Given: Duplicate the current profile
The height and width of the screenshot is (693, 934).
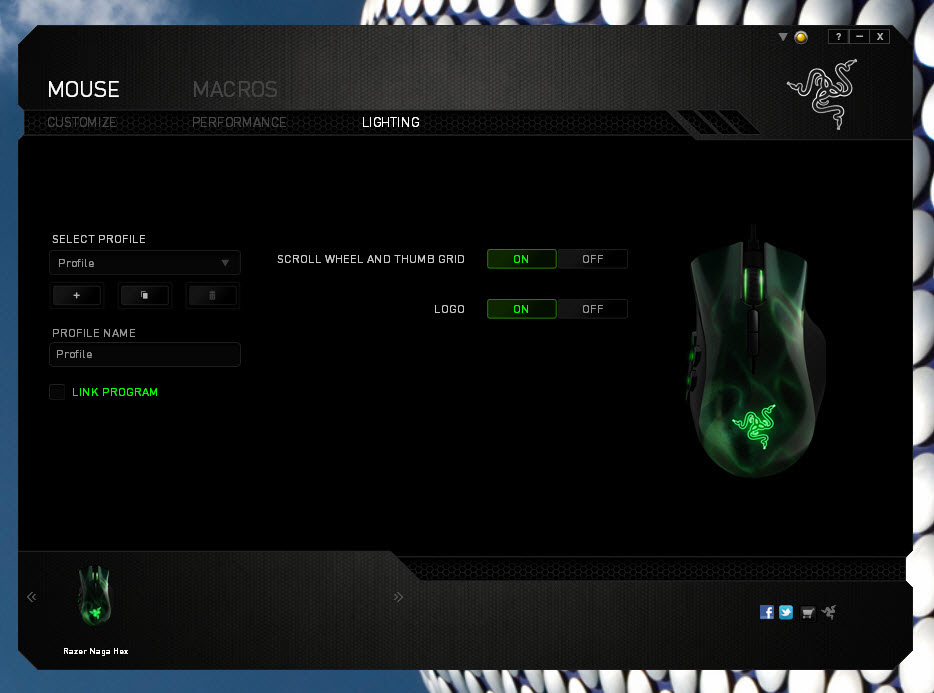Looking at the screenshot, I should (145, 296).
